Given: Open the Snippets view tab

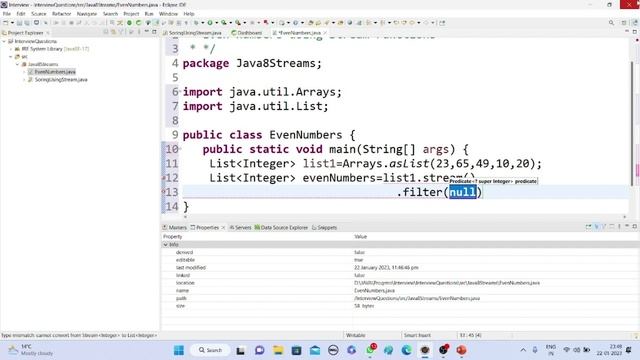Looking at the screenshot, I should click(324, 227).
